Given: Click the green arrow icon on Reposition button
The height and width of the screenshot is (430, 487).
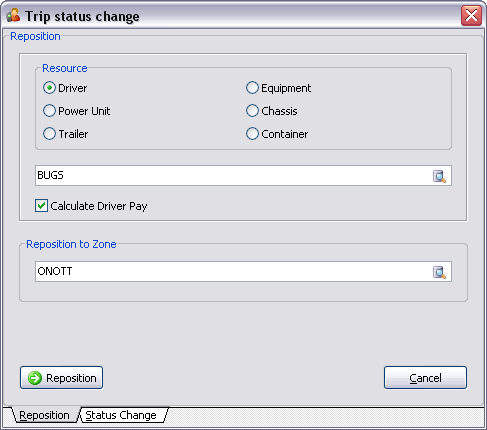Looking at the screenshot, I should click(35, 378).
